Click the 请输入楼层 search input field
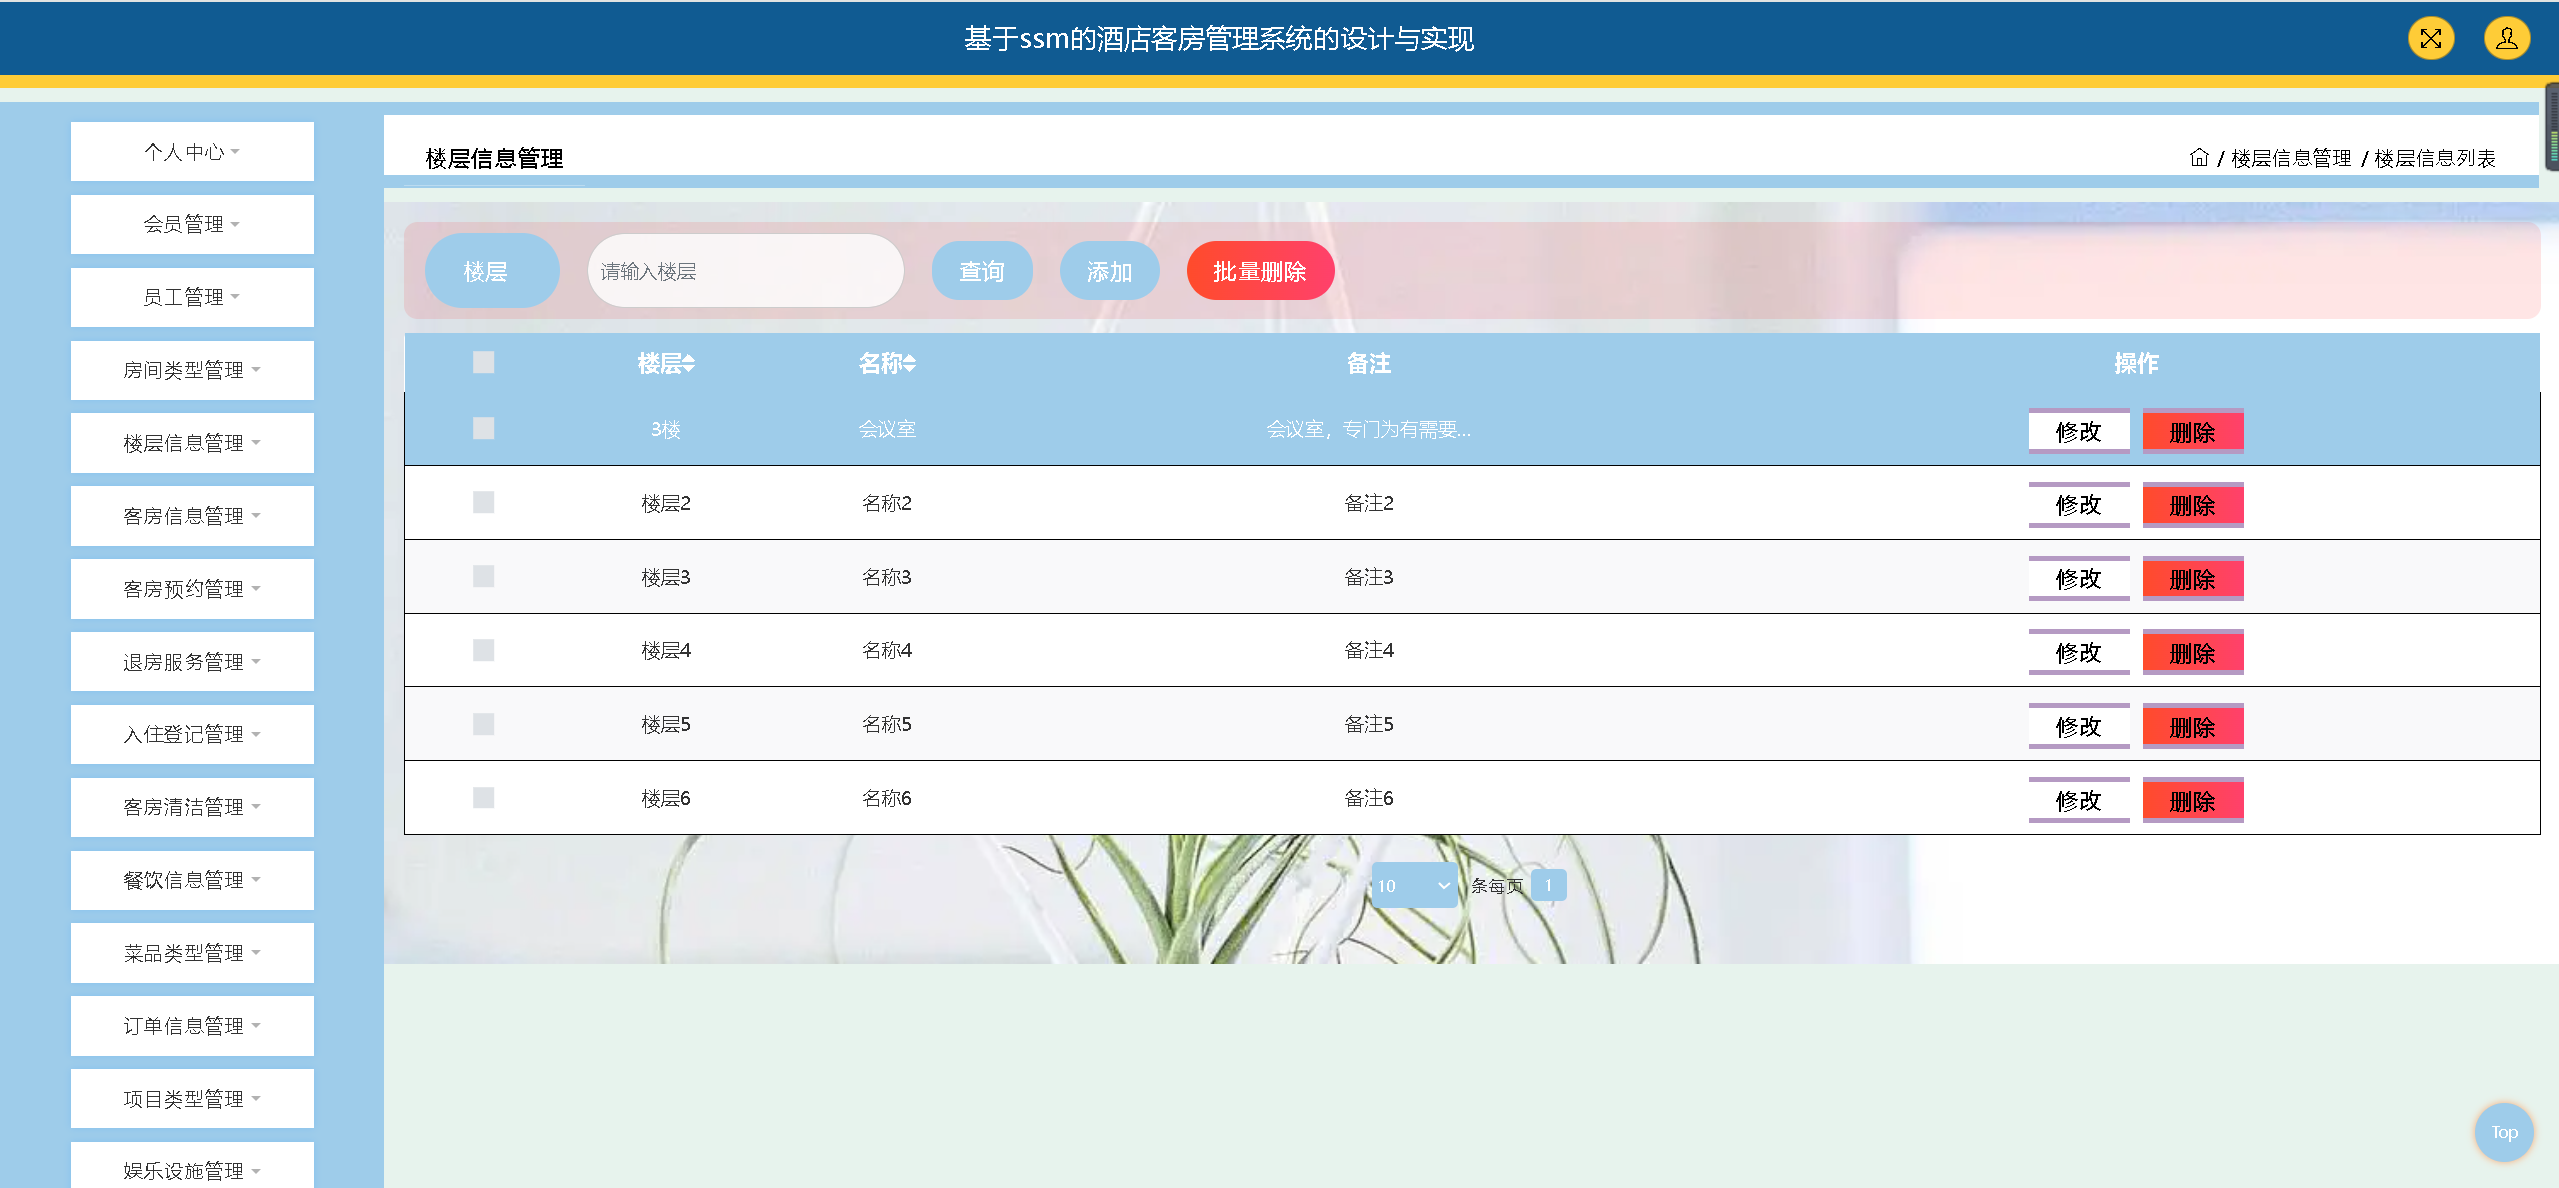The width and height of the screenshot is (2559, 1188). (x=745, y=271)
